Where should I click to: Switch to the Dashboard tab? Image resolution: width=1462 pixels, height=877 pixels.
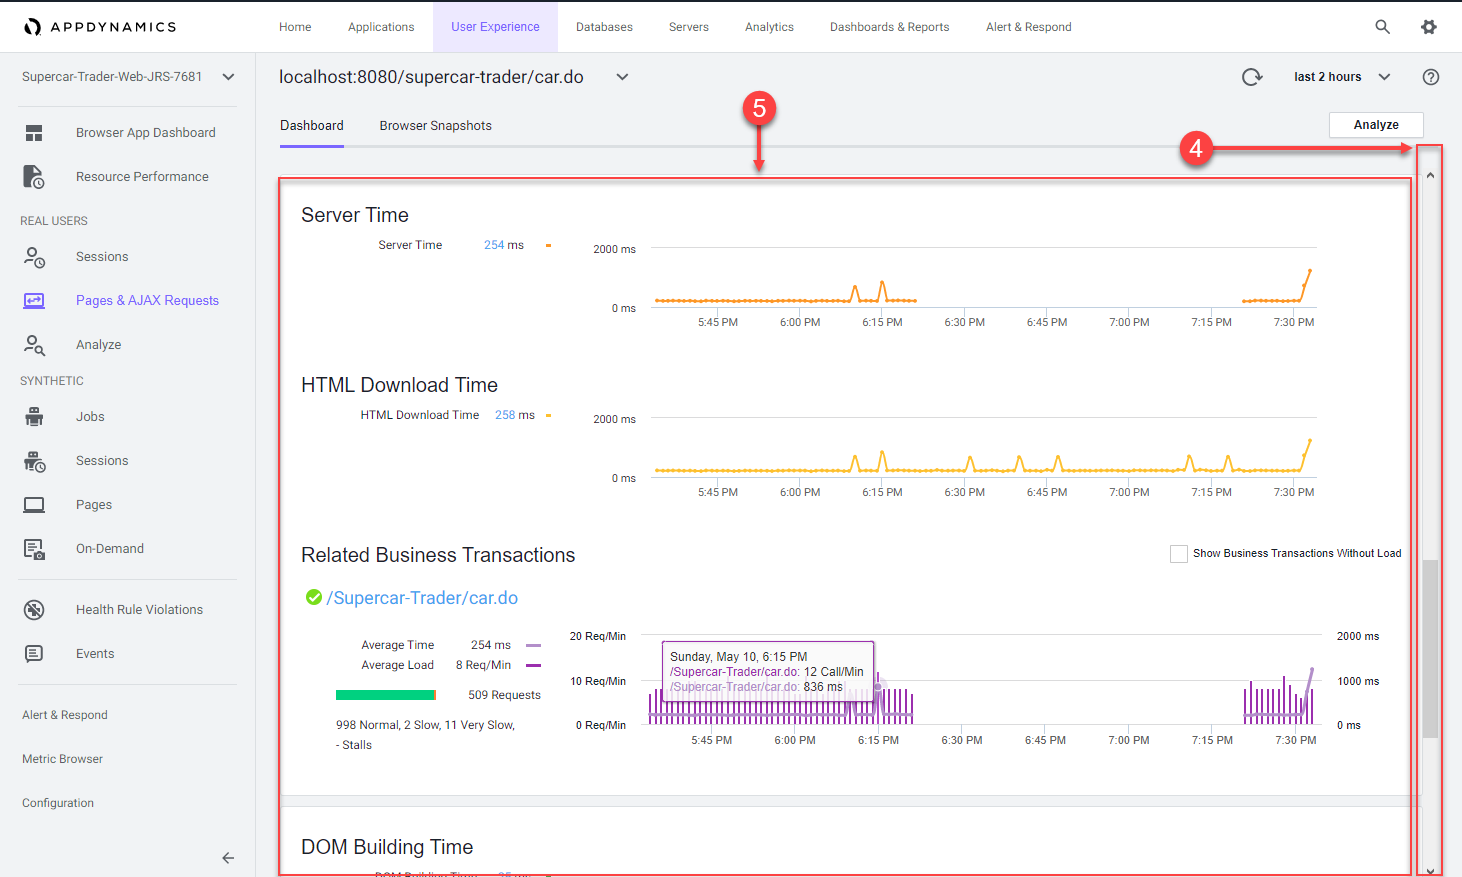pos(312,126)
